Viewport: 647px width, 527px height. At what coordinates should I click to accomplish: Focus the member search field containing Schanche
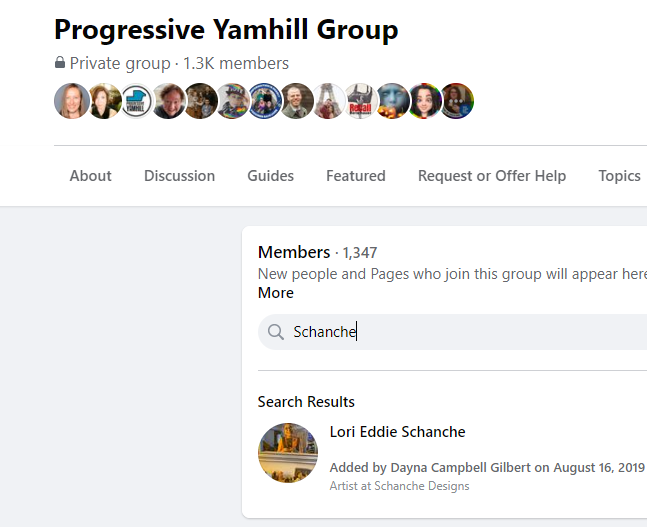coord(452,332)
